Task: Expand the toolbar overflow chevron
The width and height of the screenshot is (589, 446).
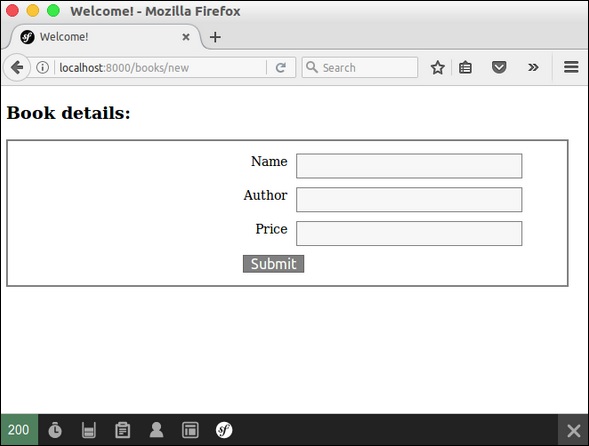Action: point(533,68)
